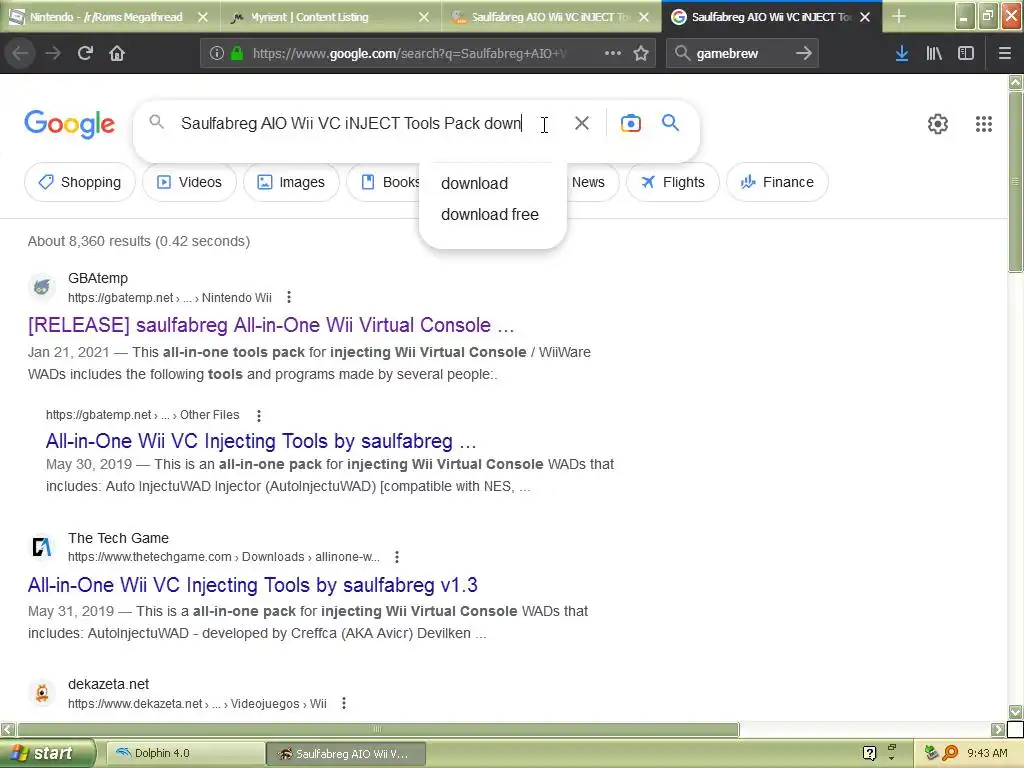Click the taskbar clock showing 9:43 AM
The image size is (1024, 768).
[987, 754]
